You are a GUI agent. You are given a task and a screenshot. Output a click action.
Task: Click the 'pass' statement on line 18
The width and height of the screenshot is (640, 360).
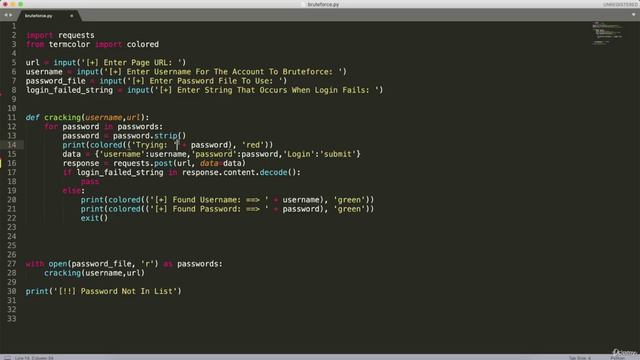tap(90, 181)
